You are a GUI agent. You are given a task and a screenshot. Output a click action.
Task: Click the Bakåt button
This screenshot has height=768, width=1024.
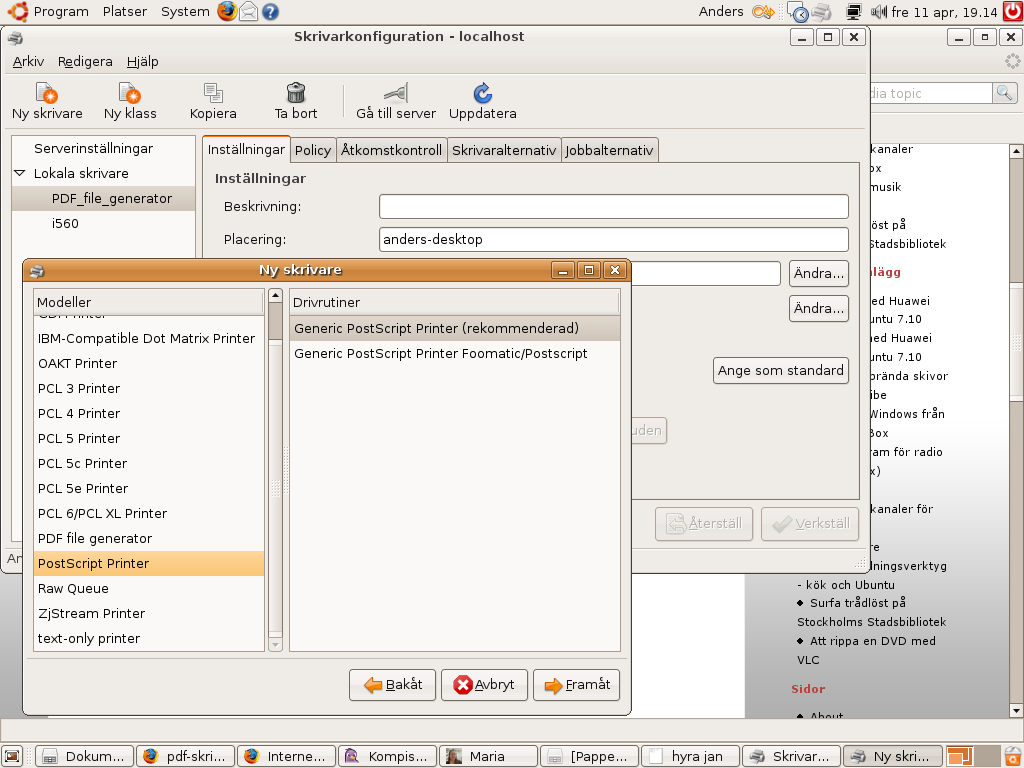(392, 684)
